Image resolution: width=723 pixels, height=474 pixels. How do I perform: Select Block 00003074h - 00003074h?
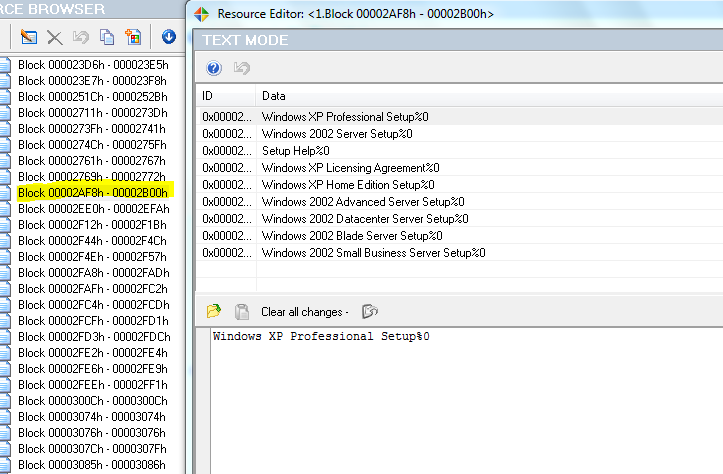coord(92,417)
